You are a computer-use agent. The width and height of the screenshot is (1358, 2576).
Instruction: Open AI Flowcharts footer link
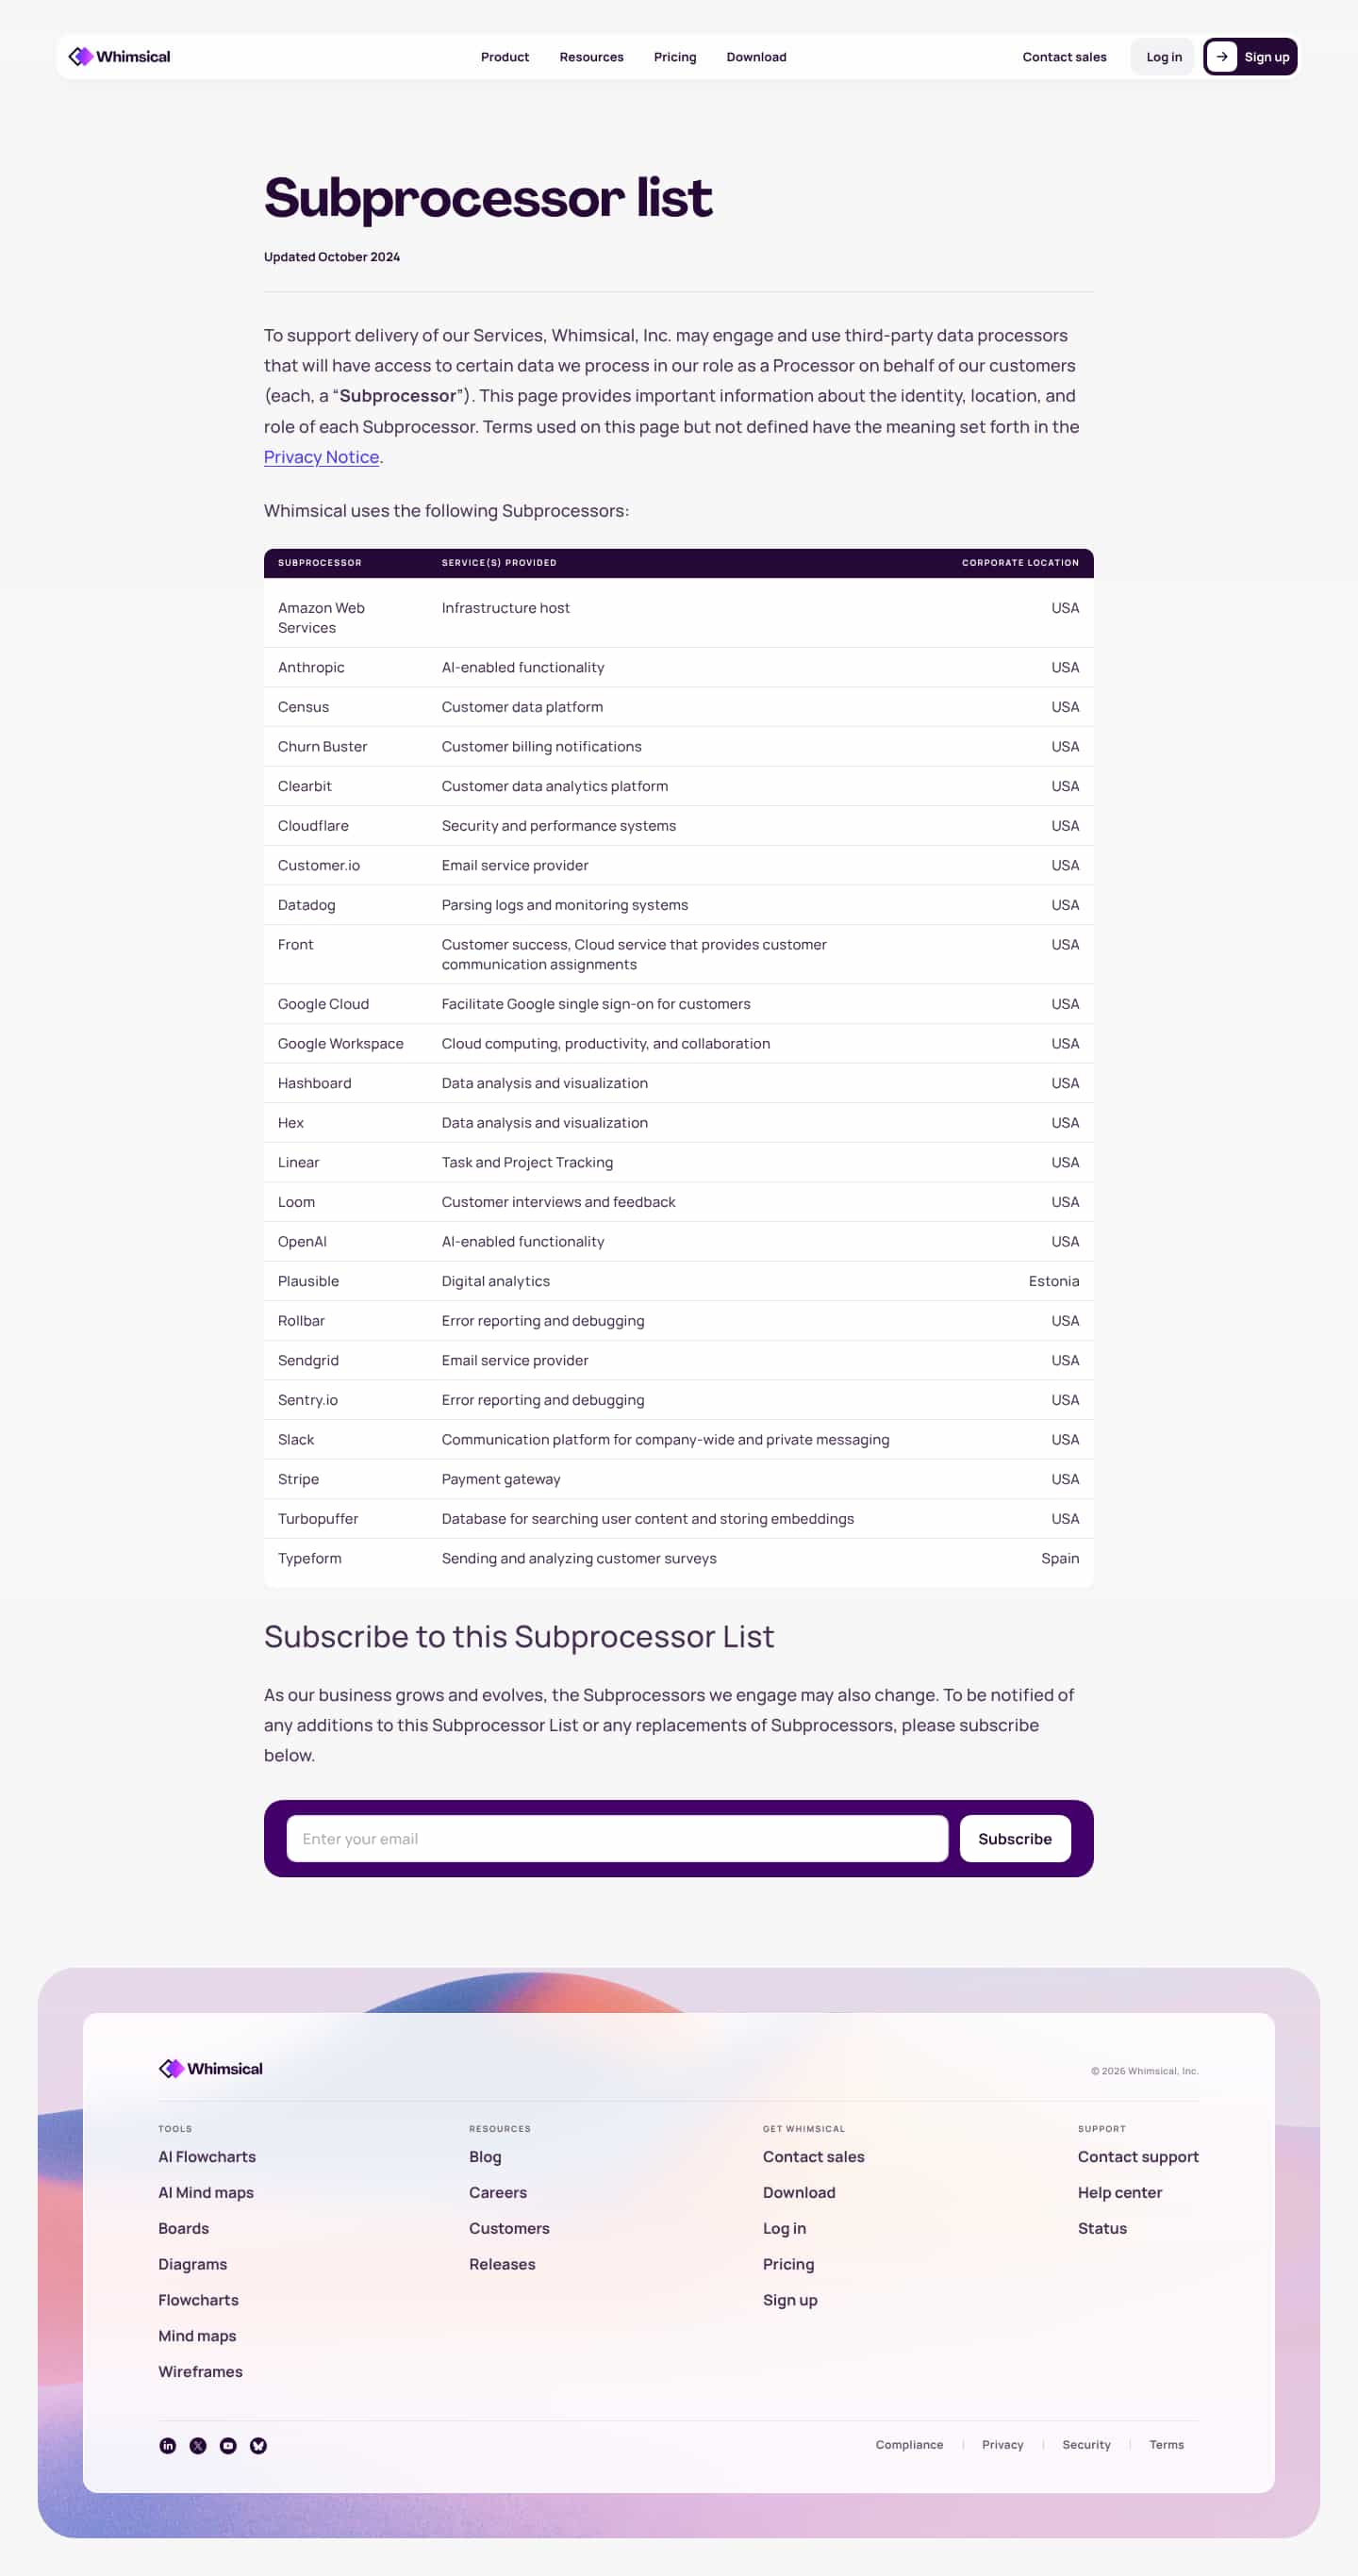(207, 2156)
